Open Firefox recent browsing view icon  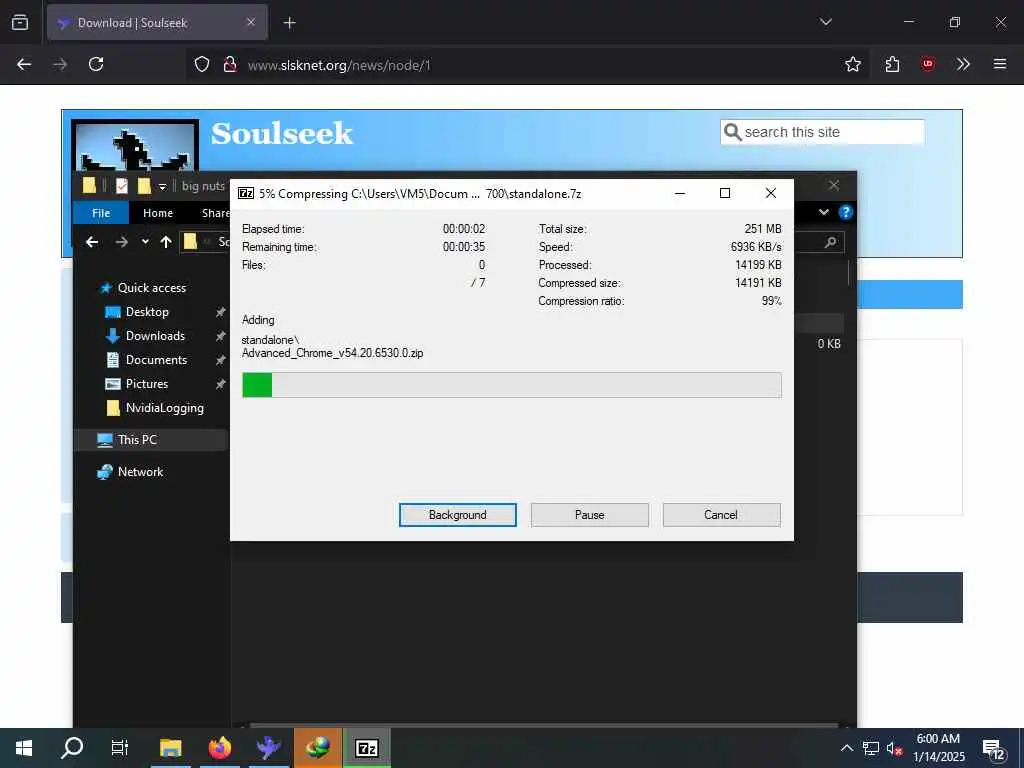(20, 22)
